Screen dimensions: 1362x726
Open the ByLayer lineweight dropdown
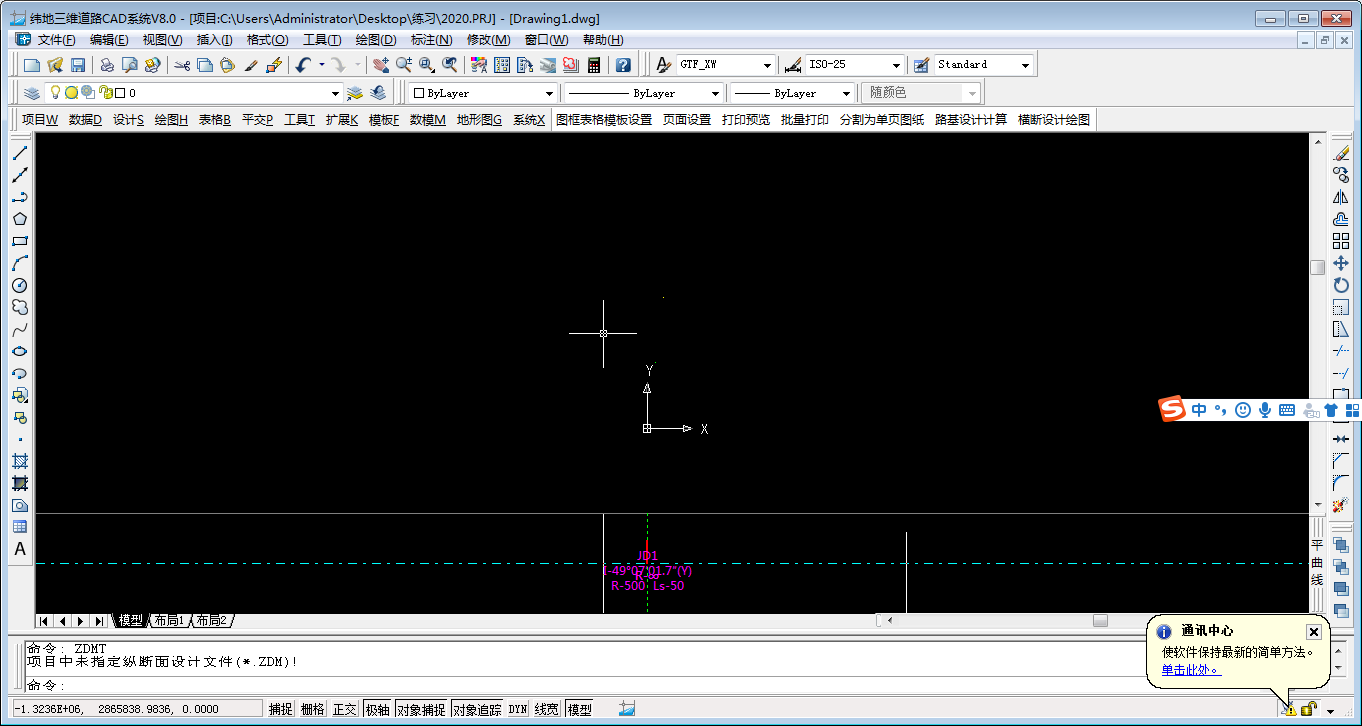tap(846, 93)
